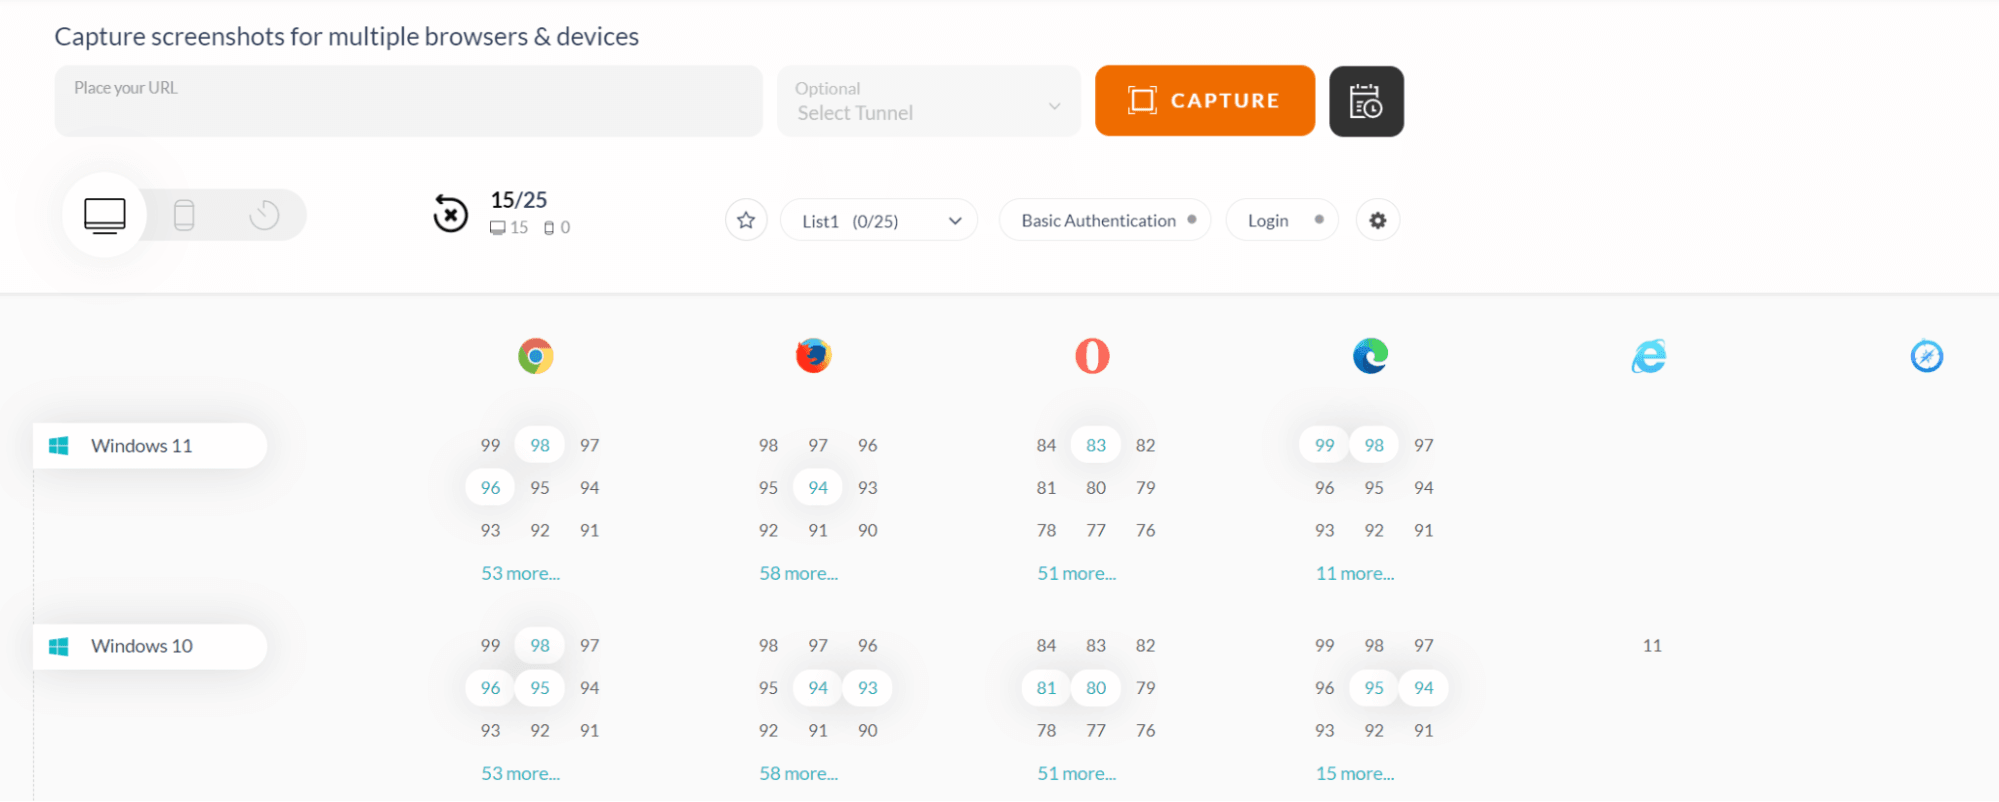Switch to the desktop device view

click(105, 215)
